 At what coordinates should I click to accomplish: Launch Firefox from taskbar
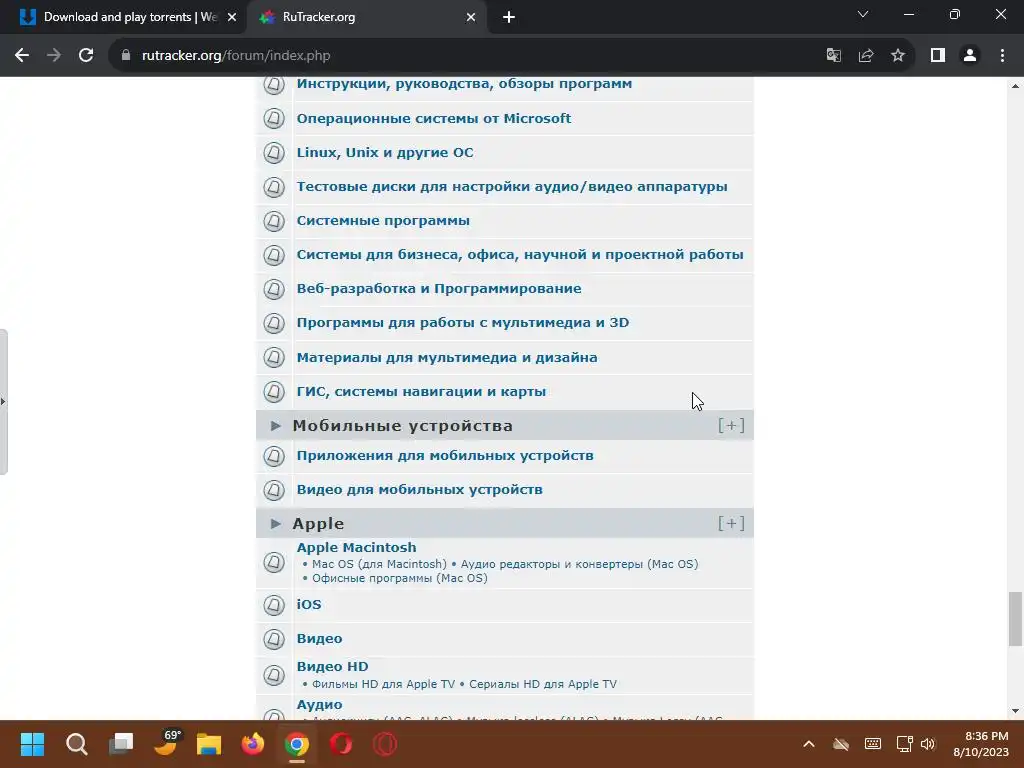(x=253, y=744)
